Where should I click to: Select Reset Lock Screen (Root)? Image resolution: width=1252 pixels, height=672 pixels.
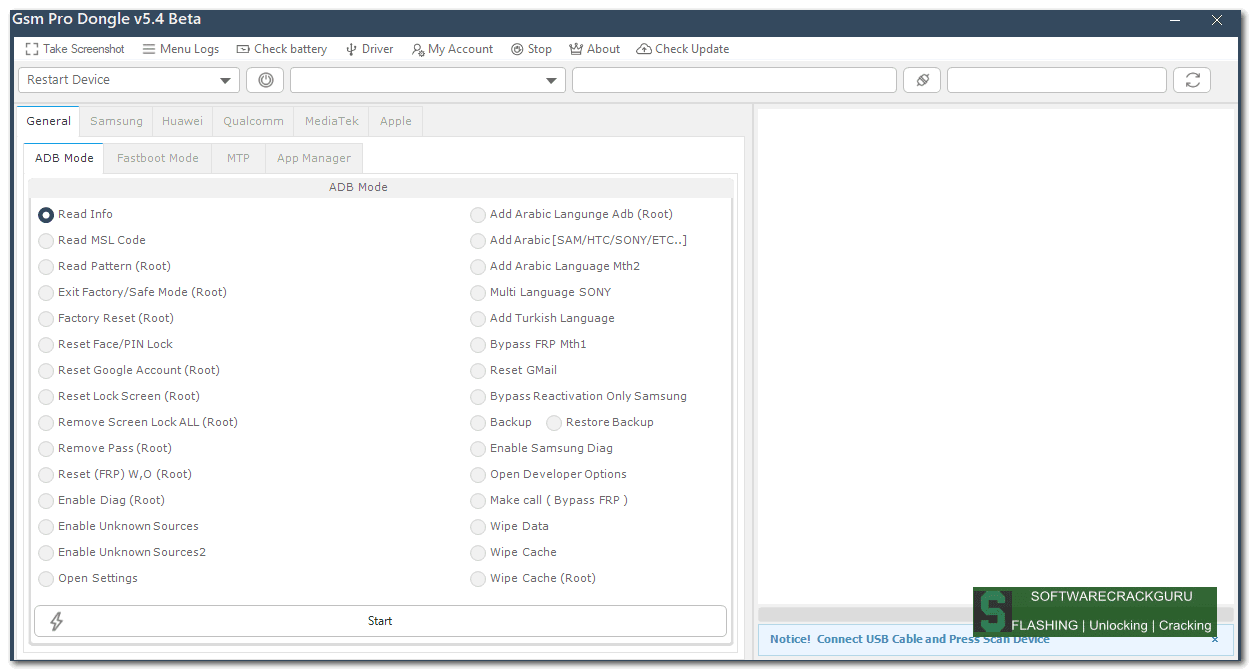click(x=119, y=396)
